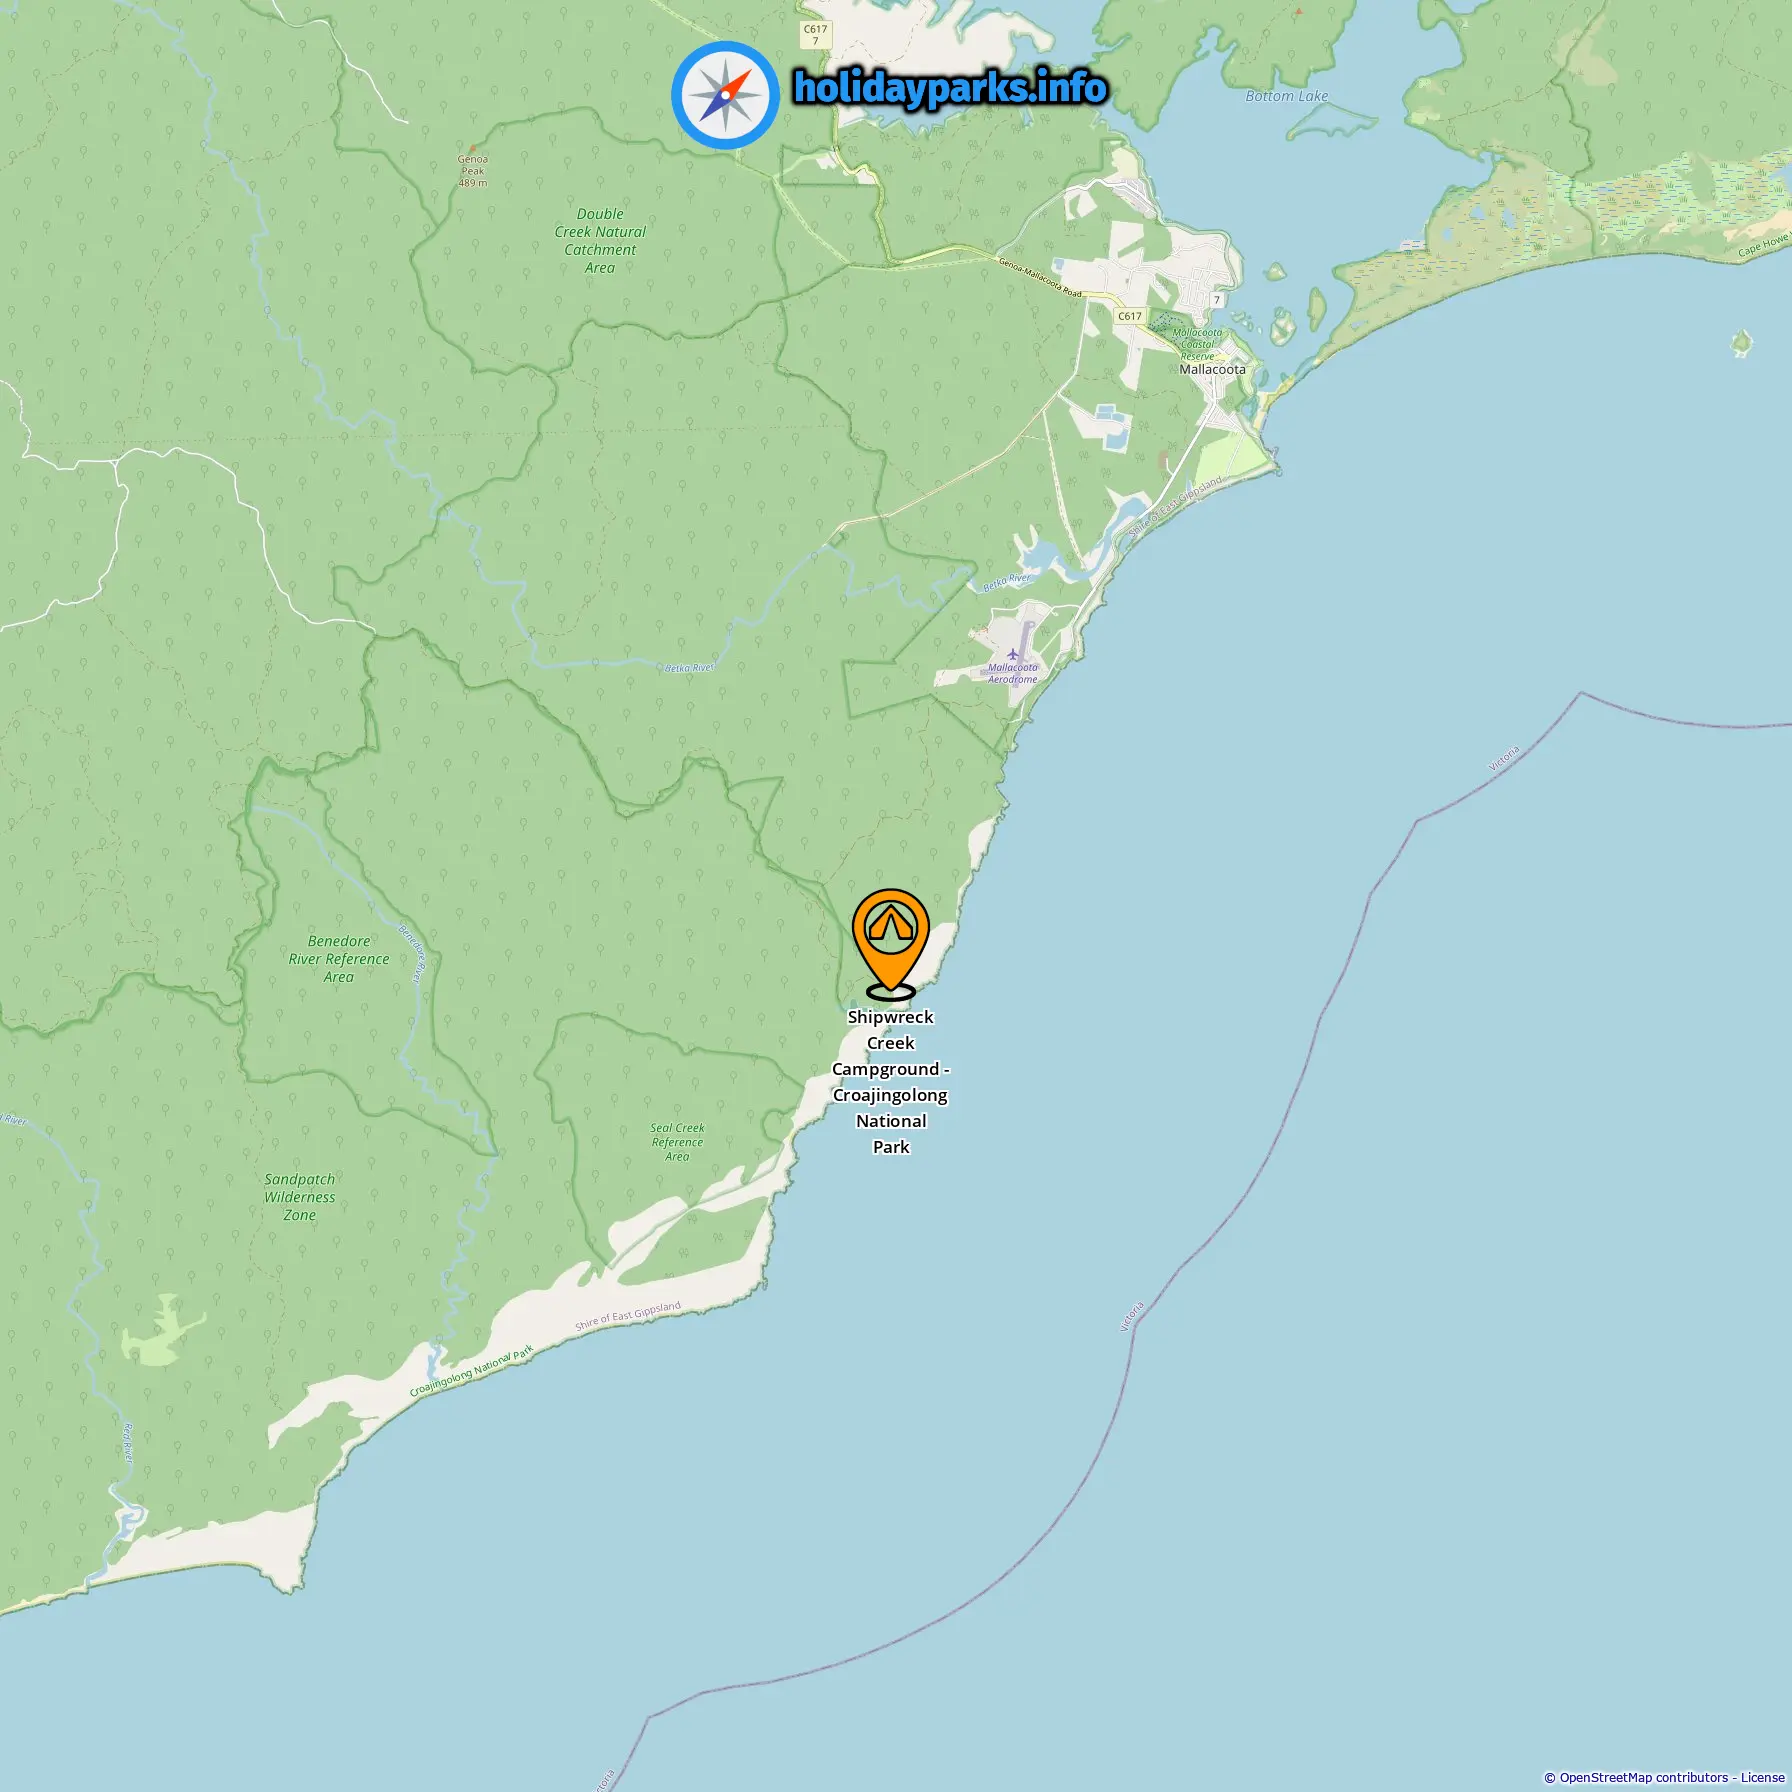Select the Mallacoota Coastal Reserve label

click(1197, 344)
